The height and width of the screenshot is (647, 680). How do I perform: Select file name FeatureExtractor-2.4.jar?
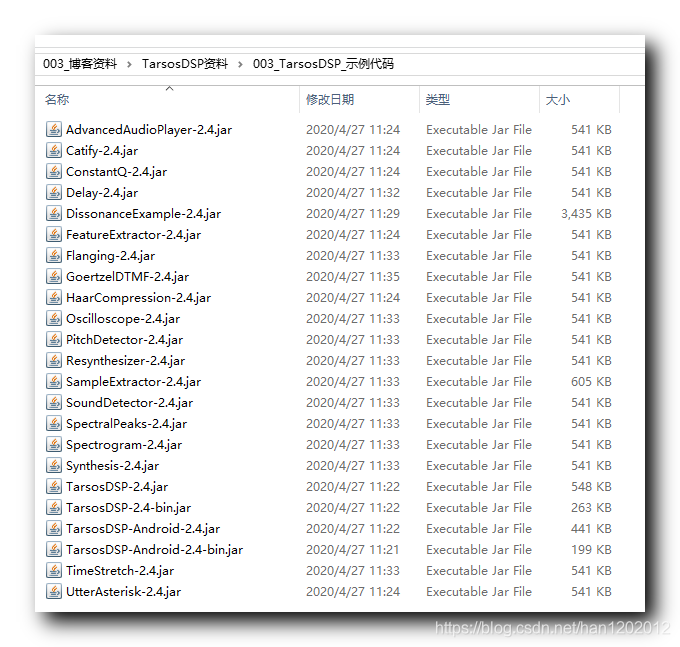tap(134, 235)
